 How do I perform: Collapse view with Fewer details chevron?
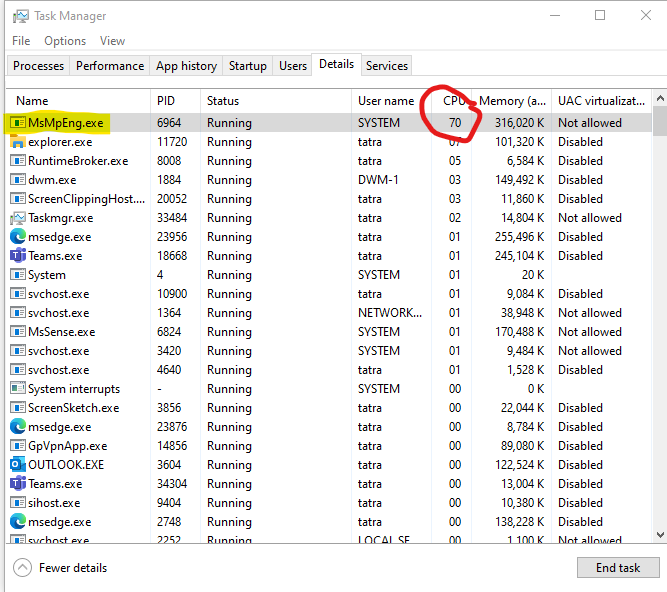(x=23, y=567)
